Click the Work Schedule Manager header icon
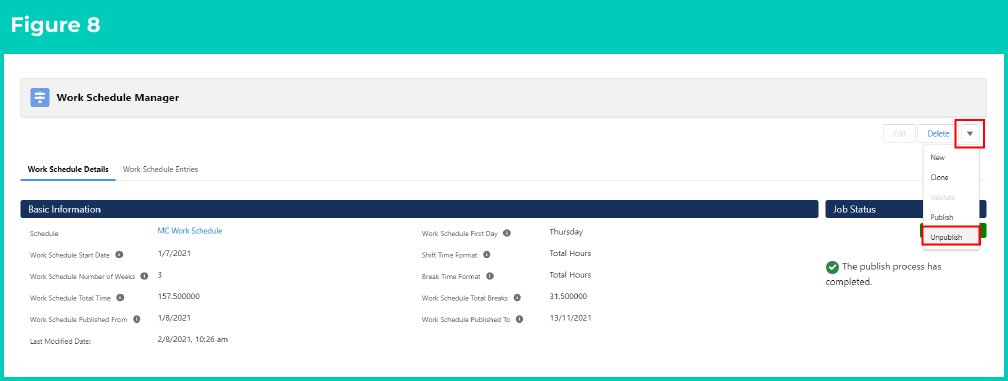This screenshot has height=381, width=1008. pos(40,98)
